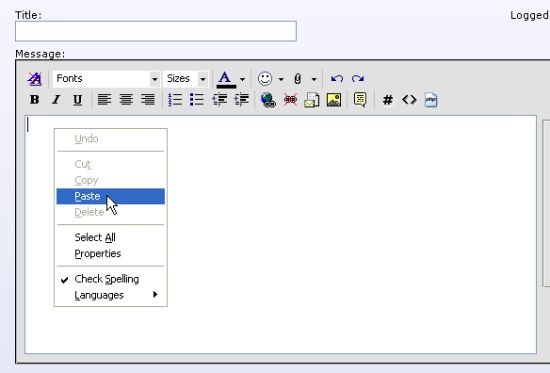Wrap HTML tags angle brackets icon

pyautogui.click(x=409, y=100)
